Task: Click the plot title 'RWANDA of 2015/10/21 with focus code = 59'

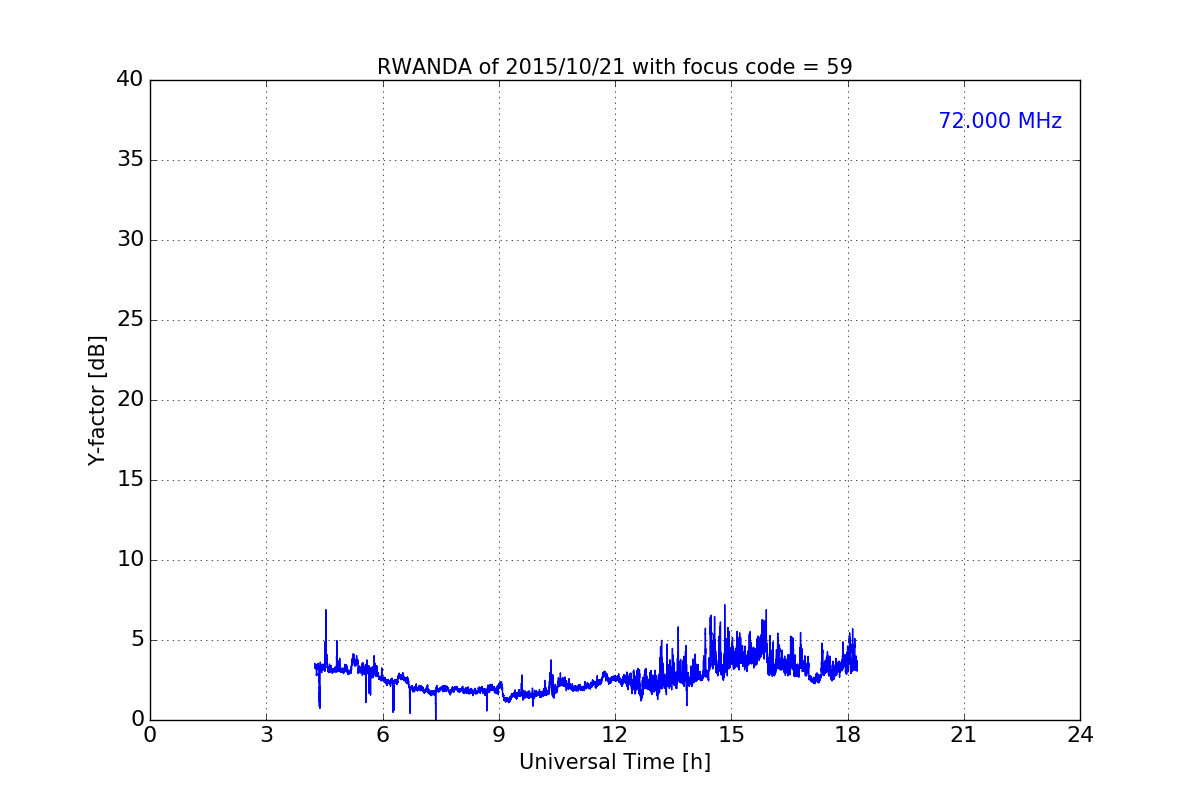Action: point(614,67)
